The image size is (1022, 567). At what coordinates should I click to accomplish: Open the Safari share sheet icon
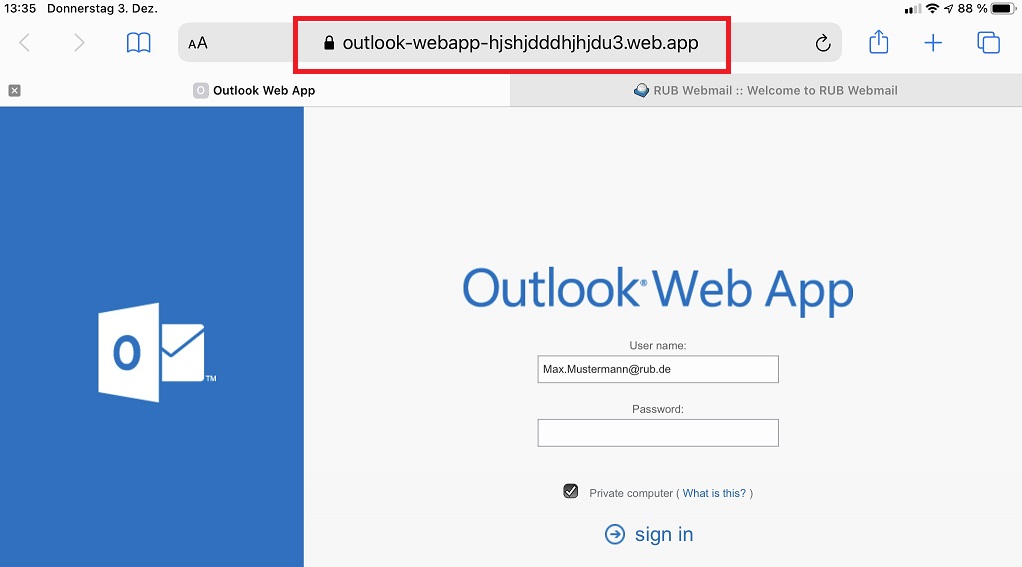(879, 42)
